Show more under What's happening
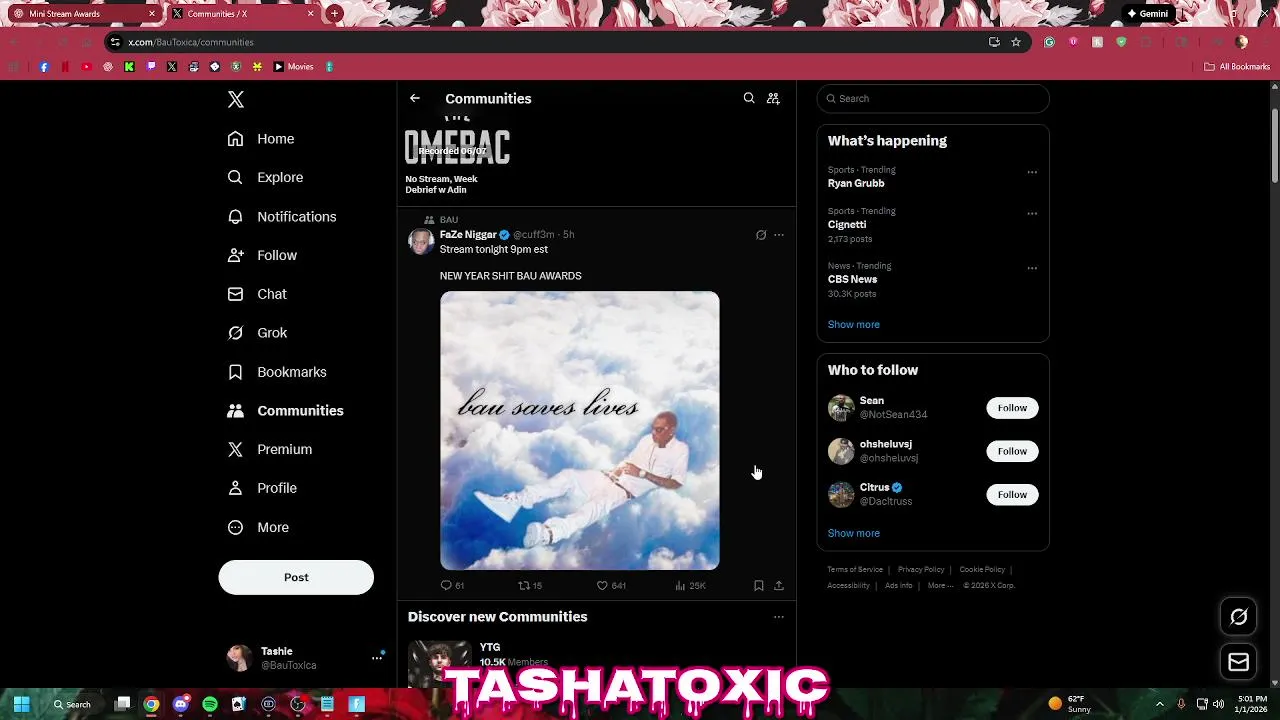Screen dimensions: 1280x720 [x=854, y=324]
